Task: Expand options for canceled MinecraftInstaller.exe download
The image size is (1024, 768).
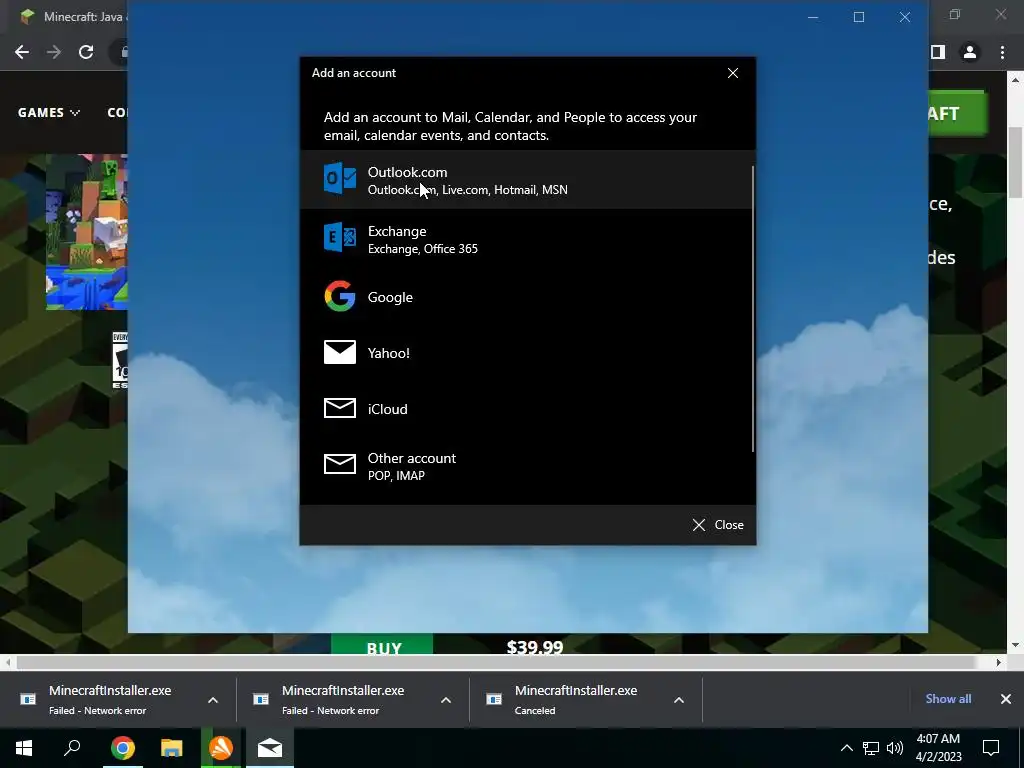Action: pyautogui.click(x=679, y=700)
